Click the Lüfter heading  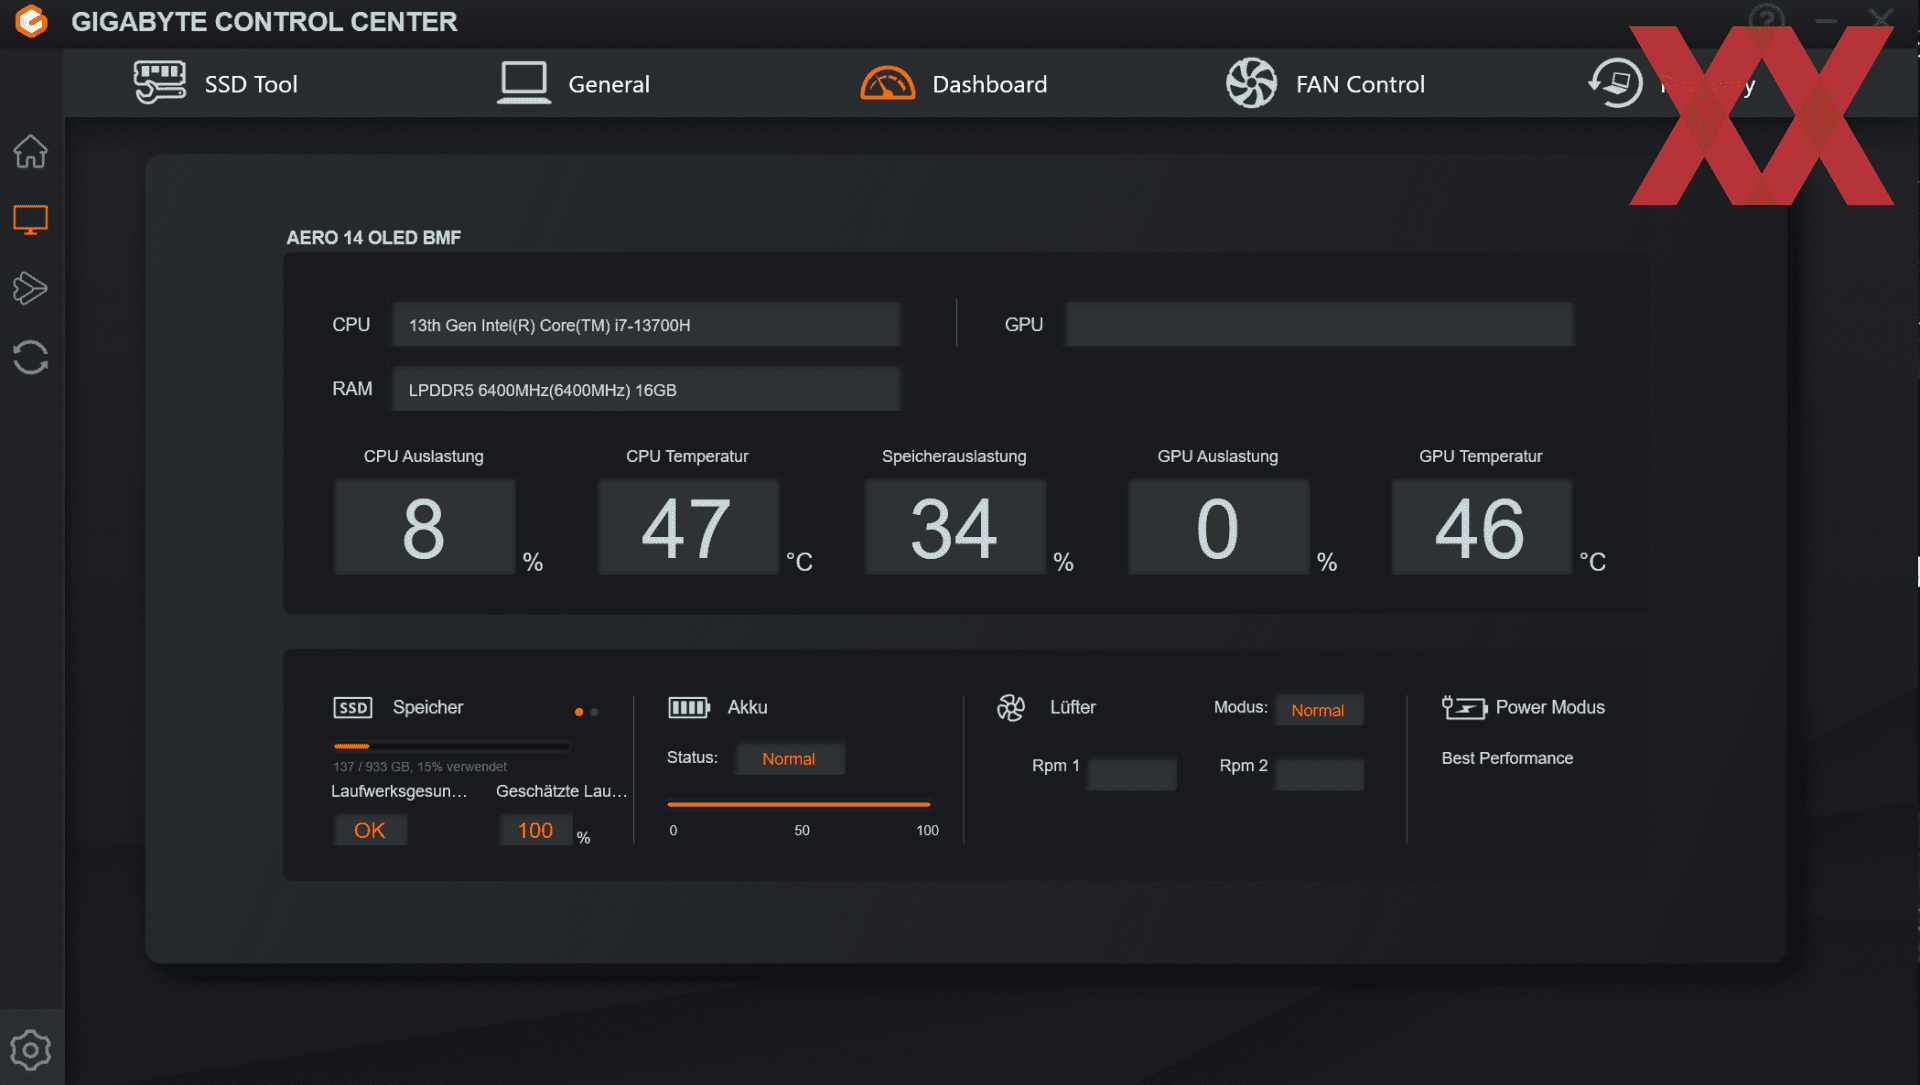click(1073, 707)
